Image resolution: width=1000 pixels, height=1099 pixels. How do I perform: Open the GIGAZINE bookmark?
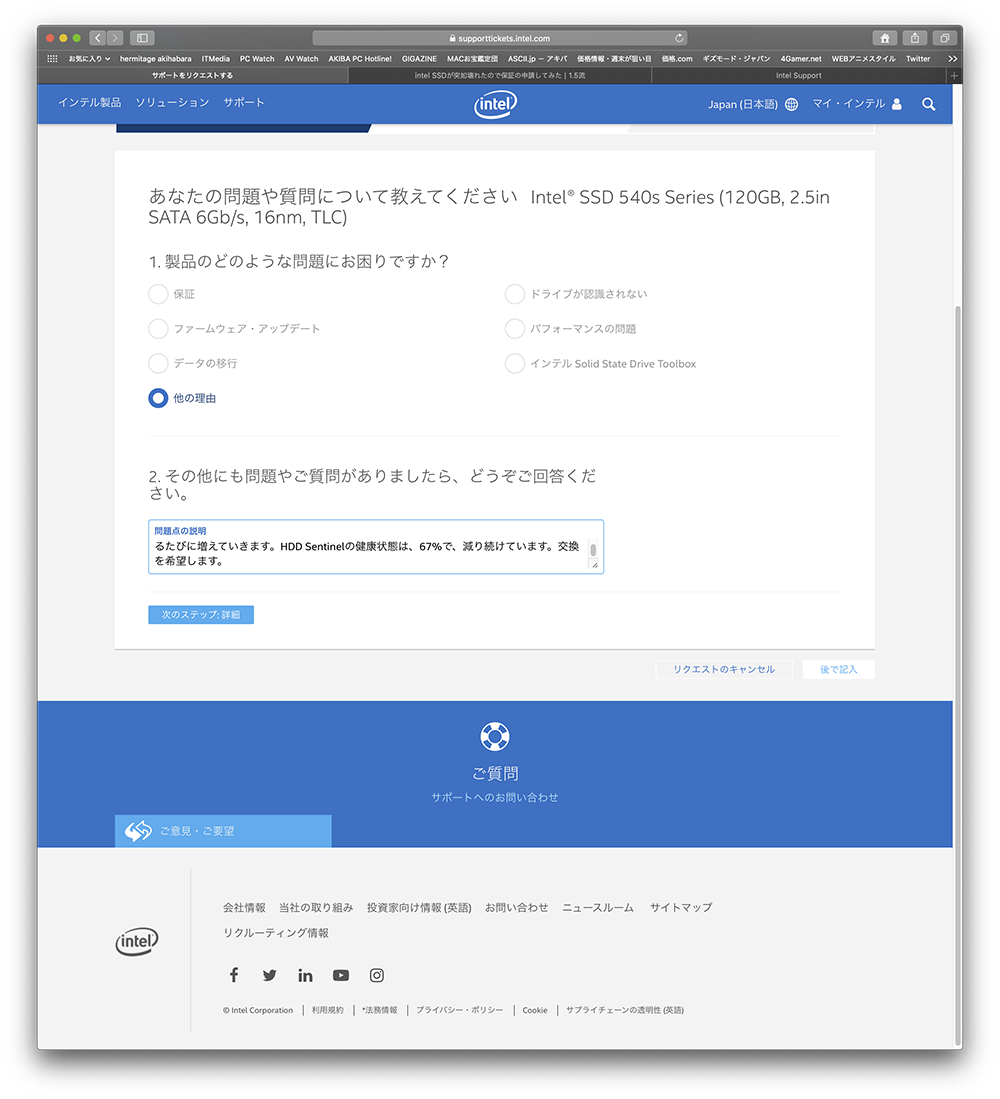pos(419,59)
